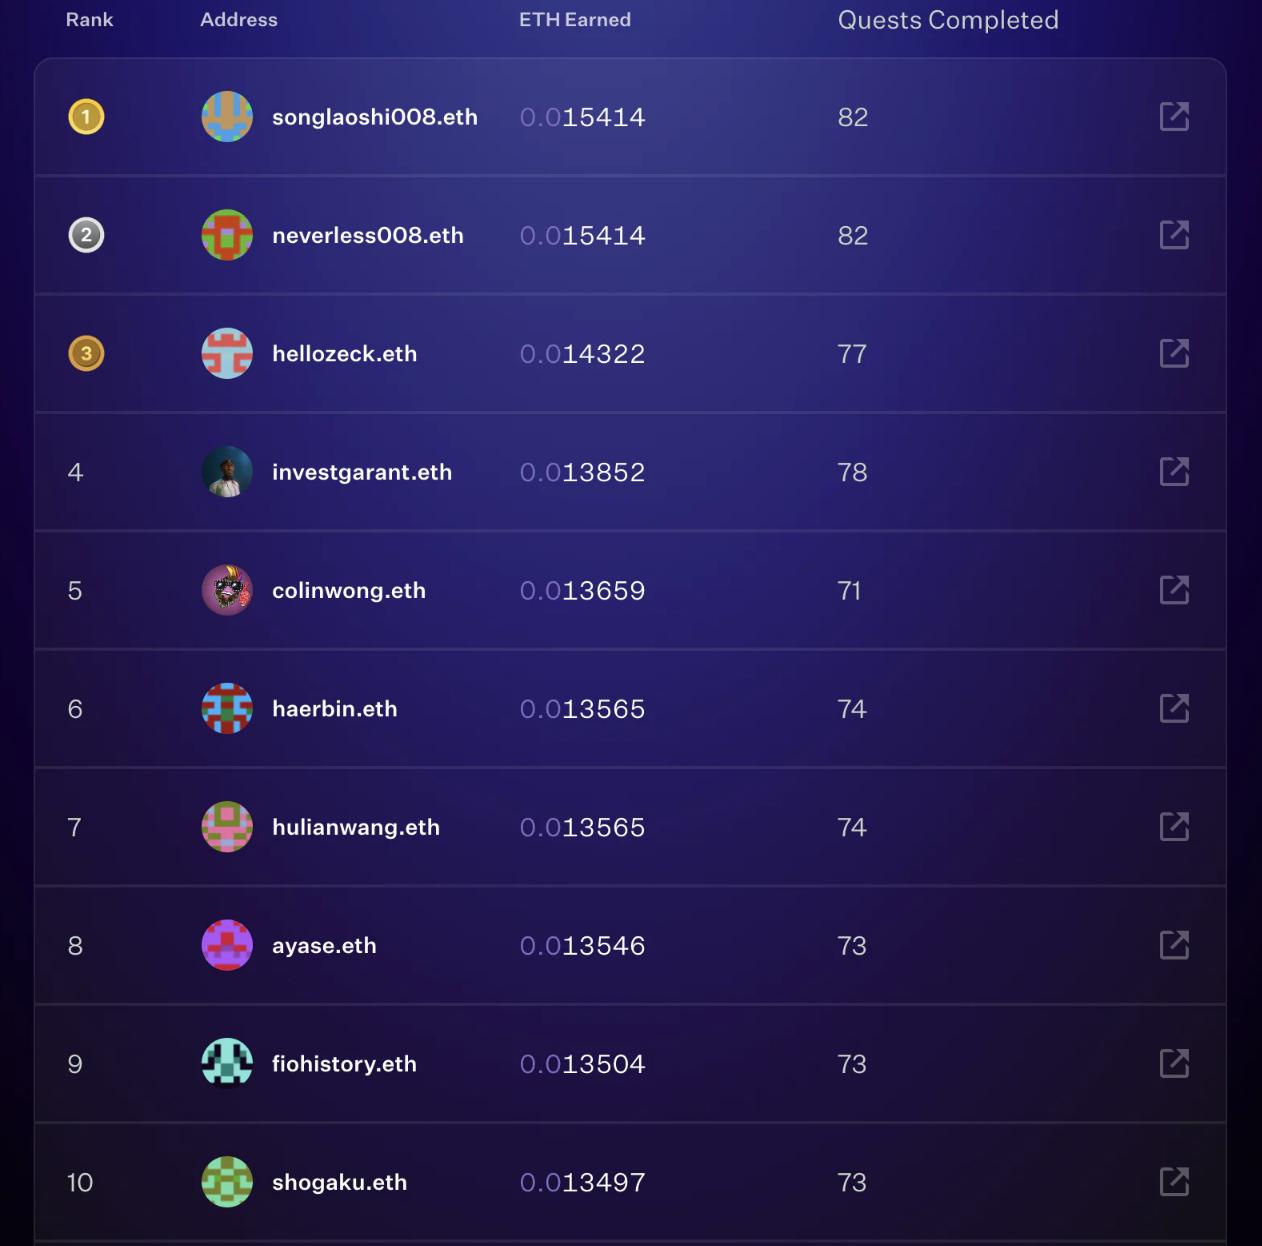This screenshot has height=1246, width=1262.
Task: Select the colinwong.eth avatar image
Action: click(227, 590)
